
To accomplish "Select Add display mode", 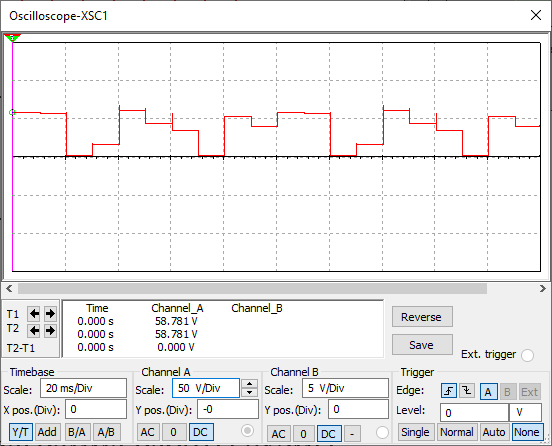I will pos(47,432).
